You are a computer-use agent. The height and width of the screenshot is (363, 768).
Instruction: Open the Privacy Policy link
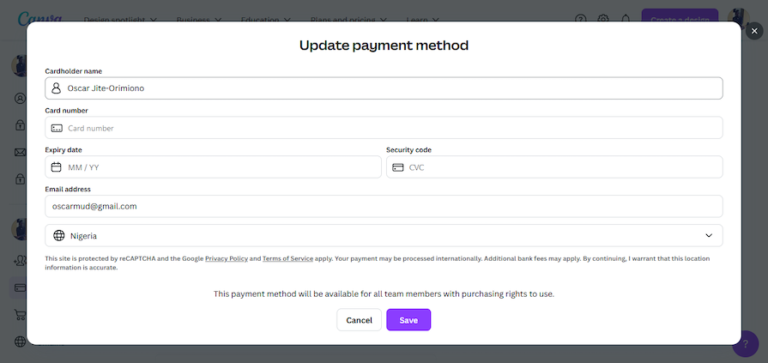[x=226, y=258]
